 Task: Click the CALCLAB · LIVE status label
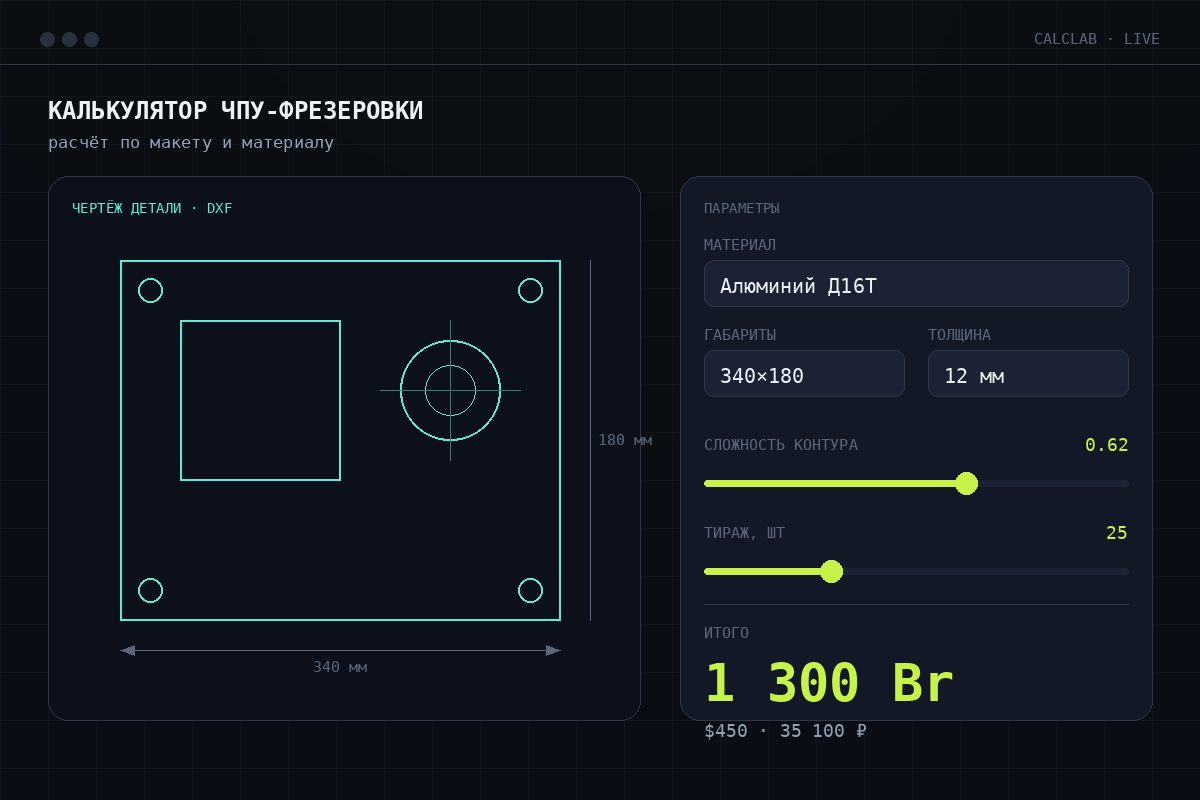pyautogui.click(x=1097, y=39)
